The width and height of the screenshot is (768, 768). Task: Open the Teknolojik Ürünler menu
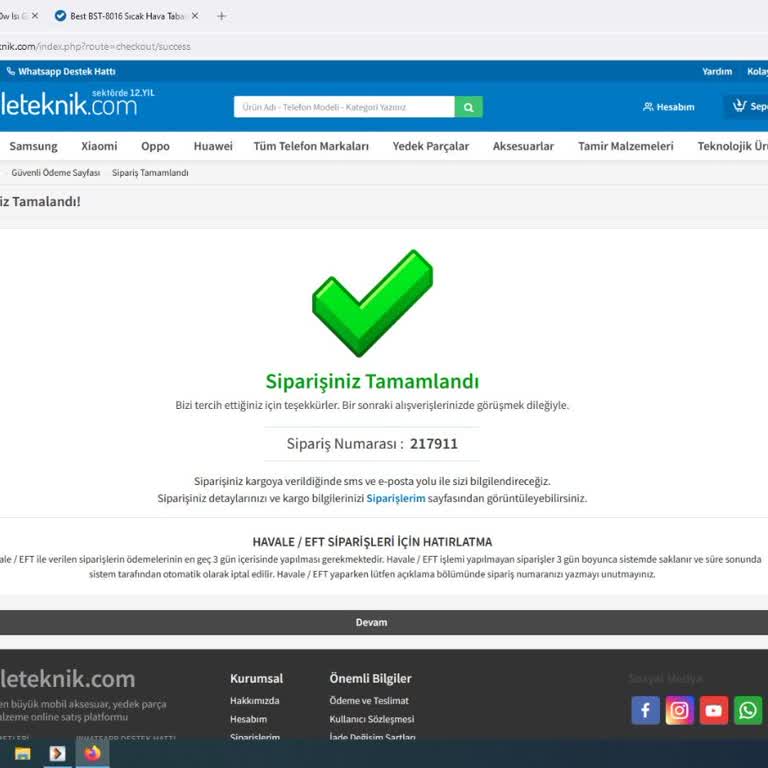pyautogui.click(x=732, y=146)
